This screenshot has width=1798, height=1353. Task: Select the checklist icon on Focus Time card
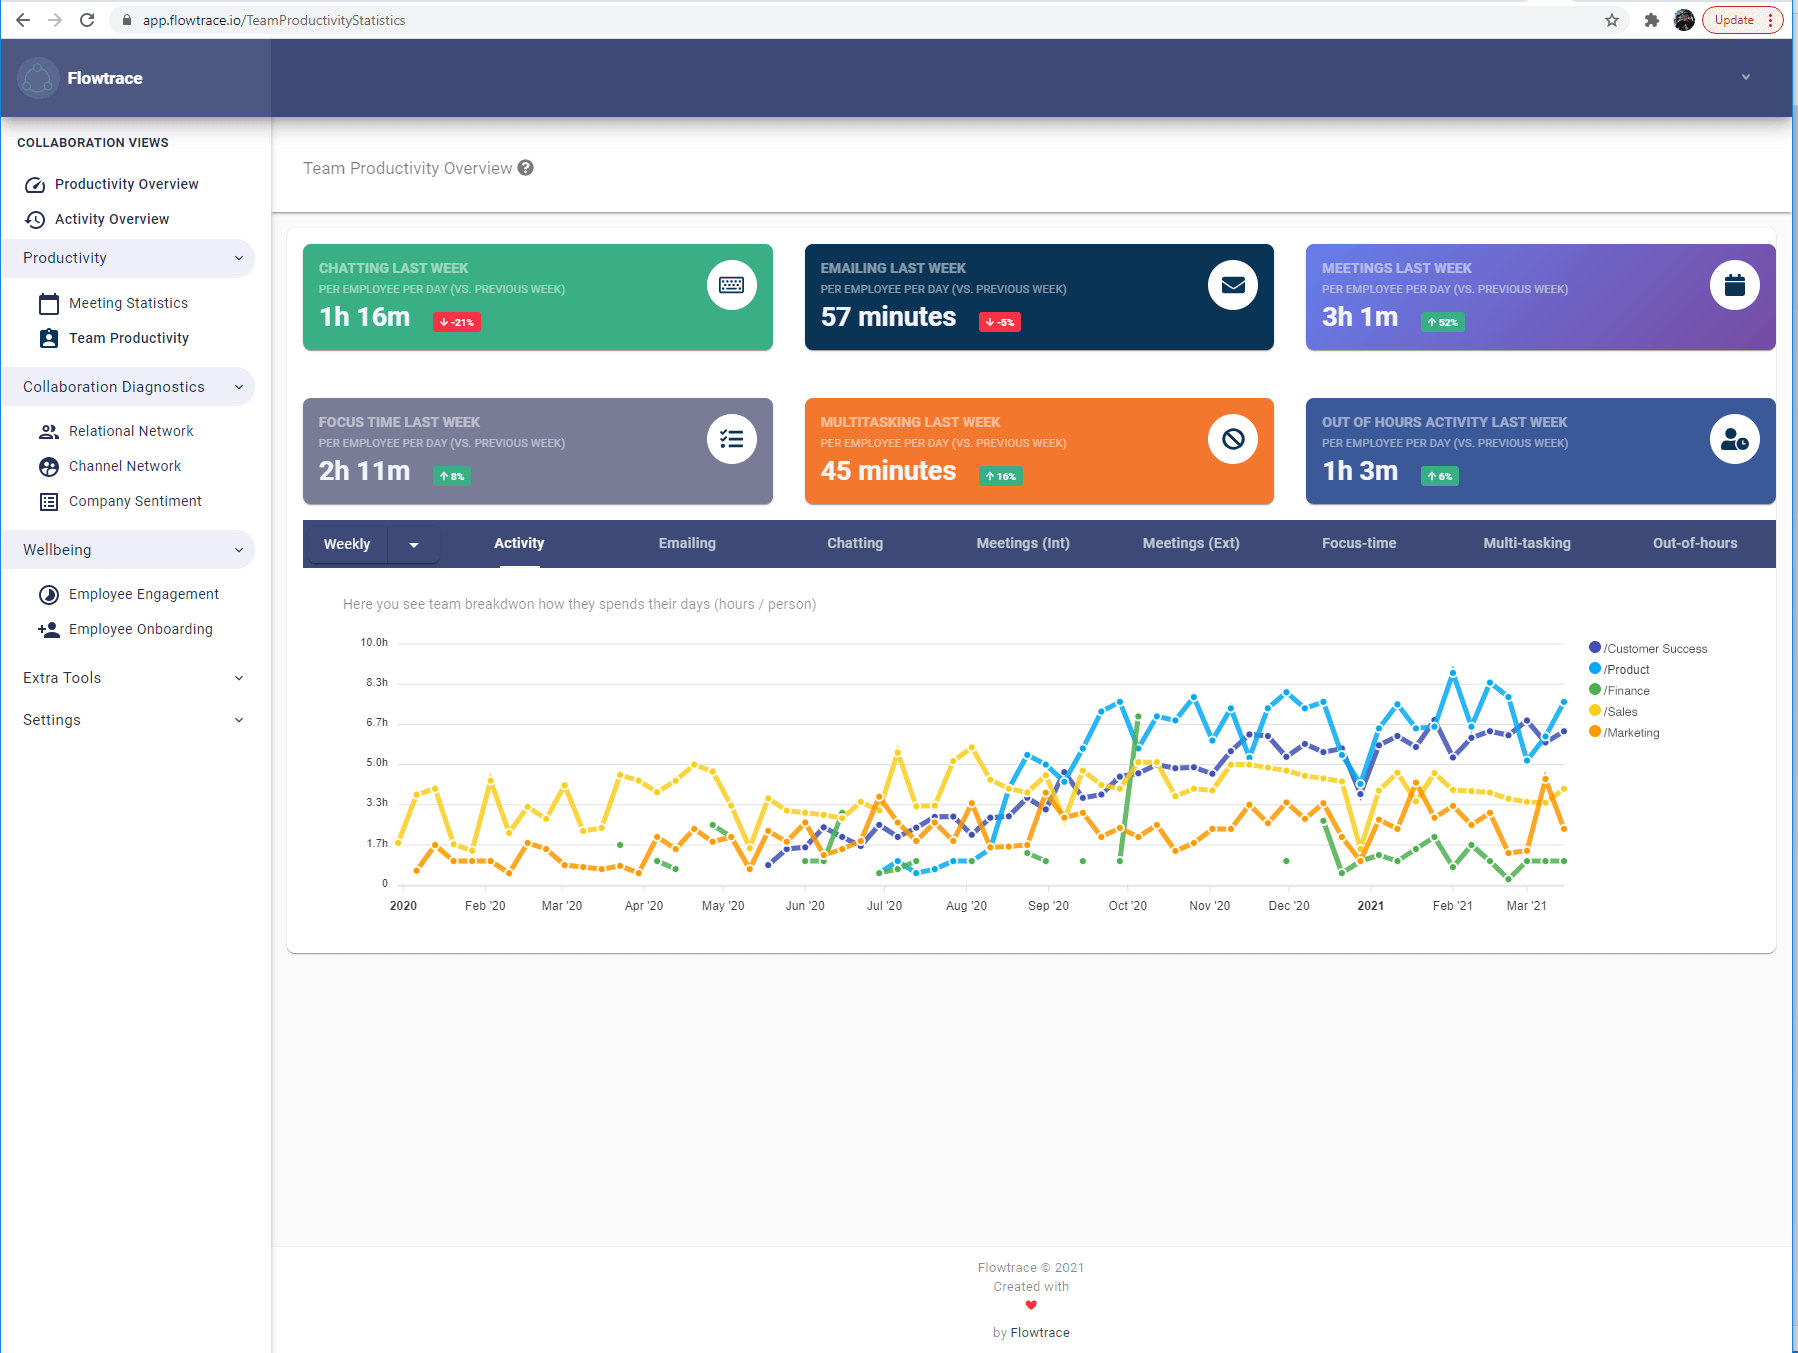tap(733, 439)
